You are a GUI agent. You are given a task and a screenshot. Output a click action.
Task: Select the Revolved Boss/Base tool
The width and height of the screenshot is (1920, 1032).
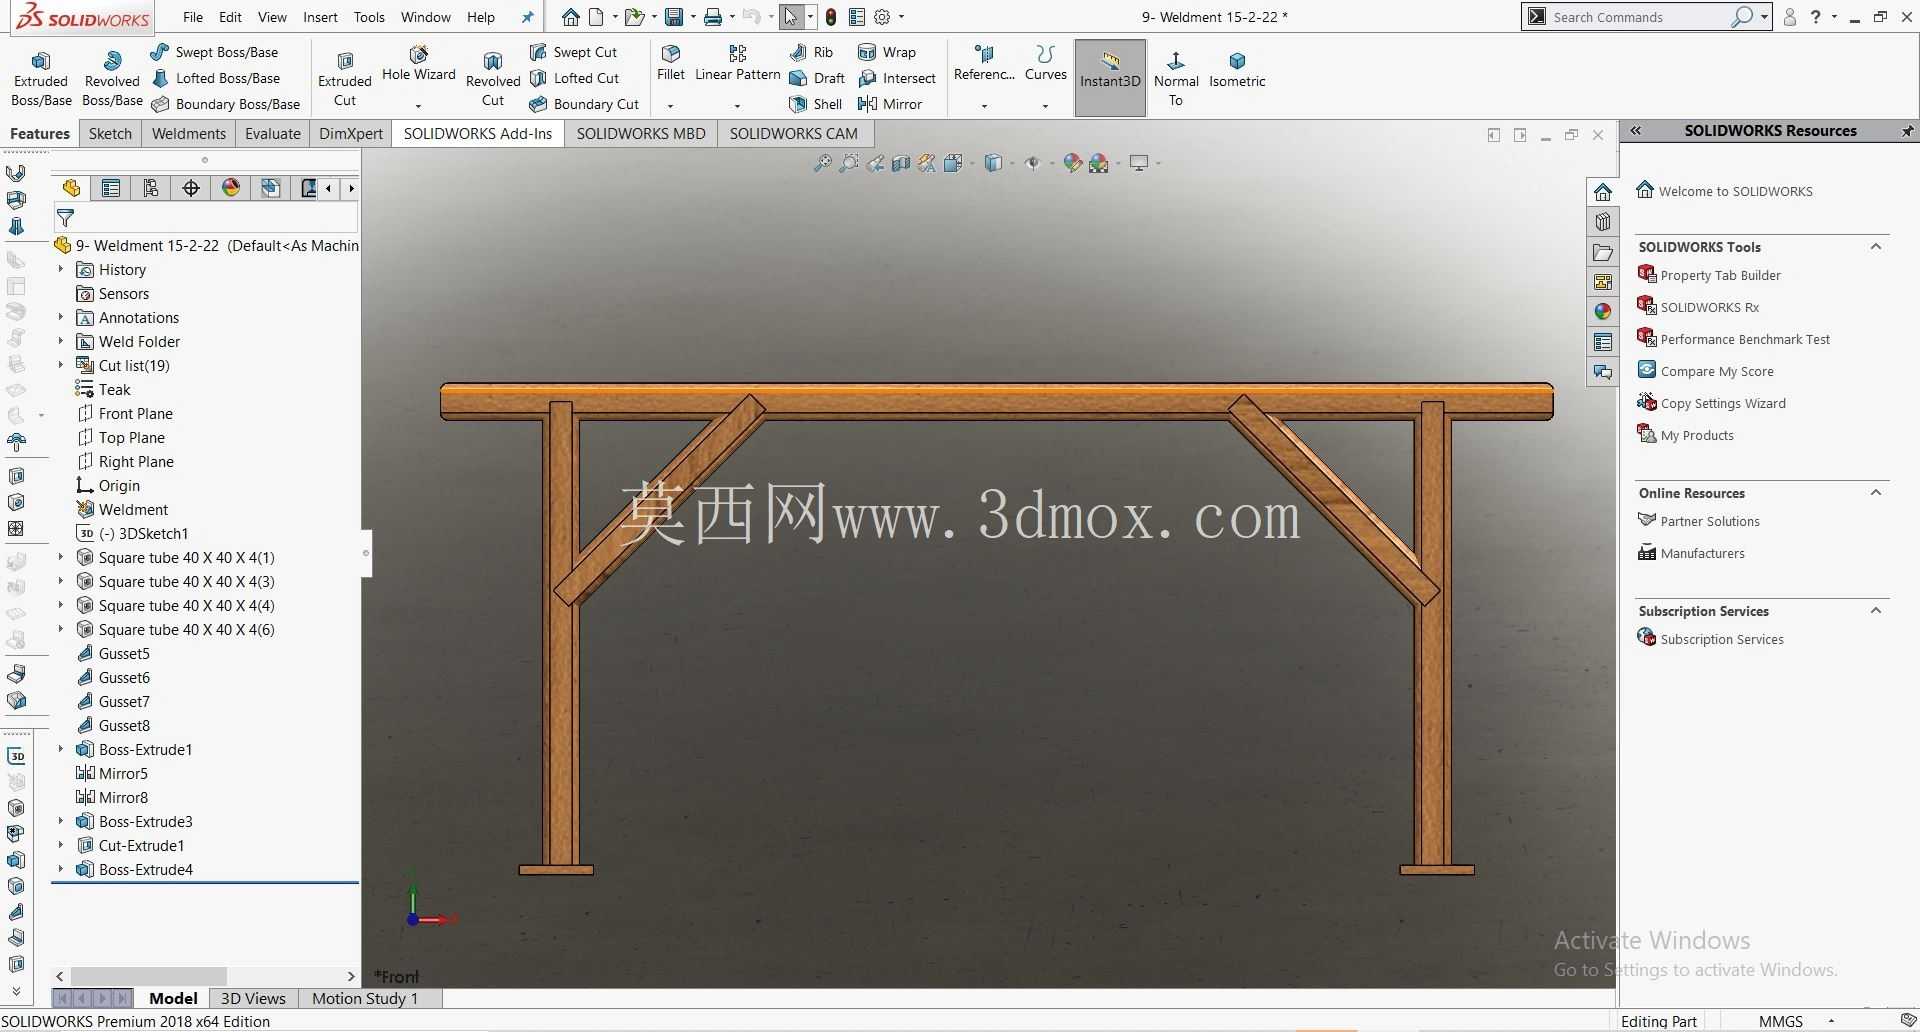pos(112,79)
